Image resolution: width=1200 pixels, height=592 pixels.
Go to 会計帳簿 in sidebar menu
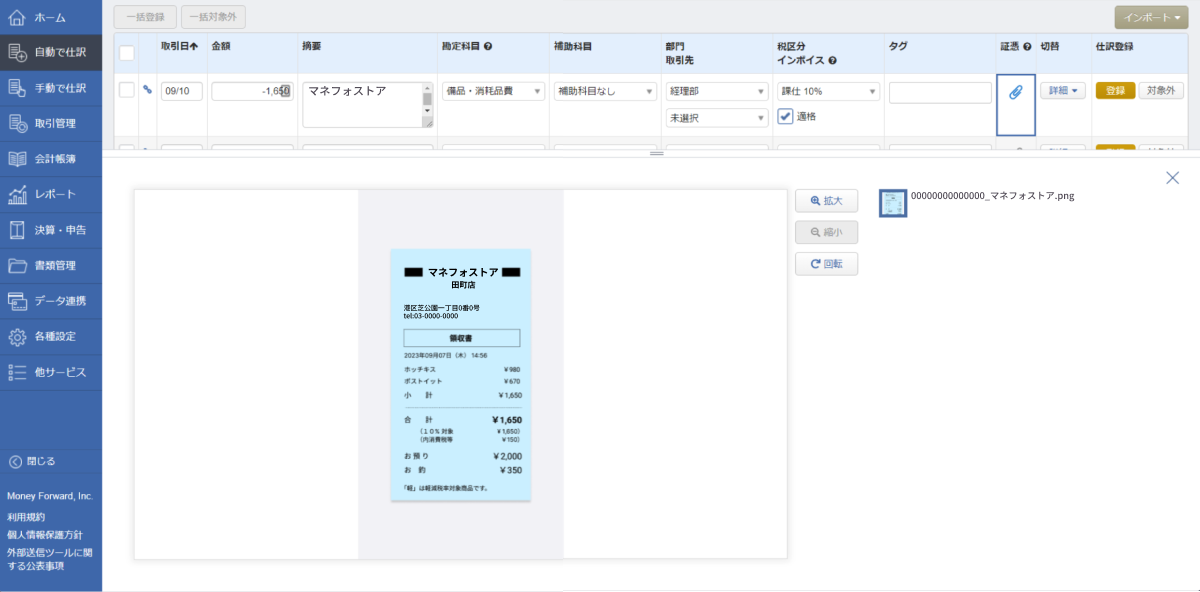(51, 159)
